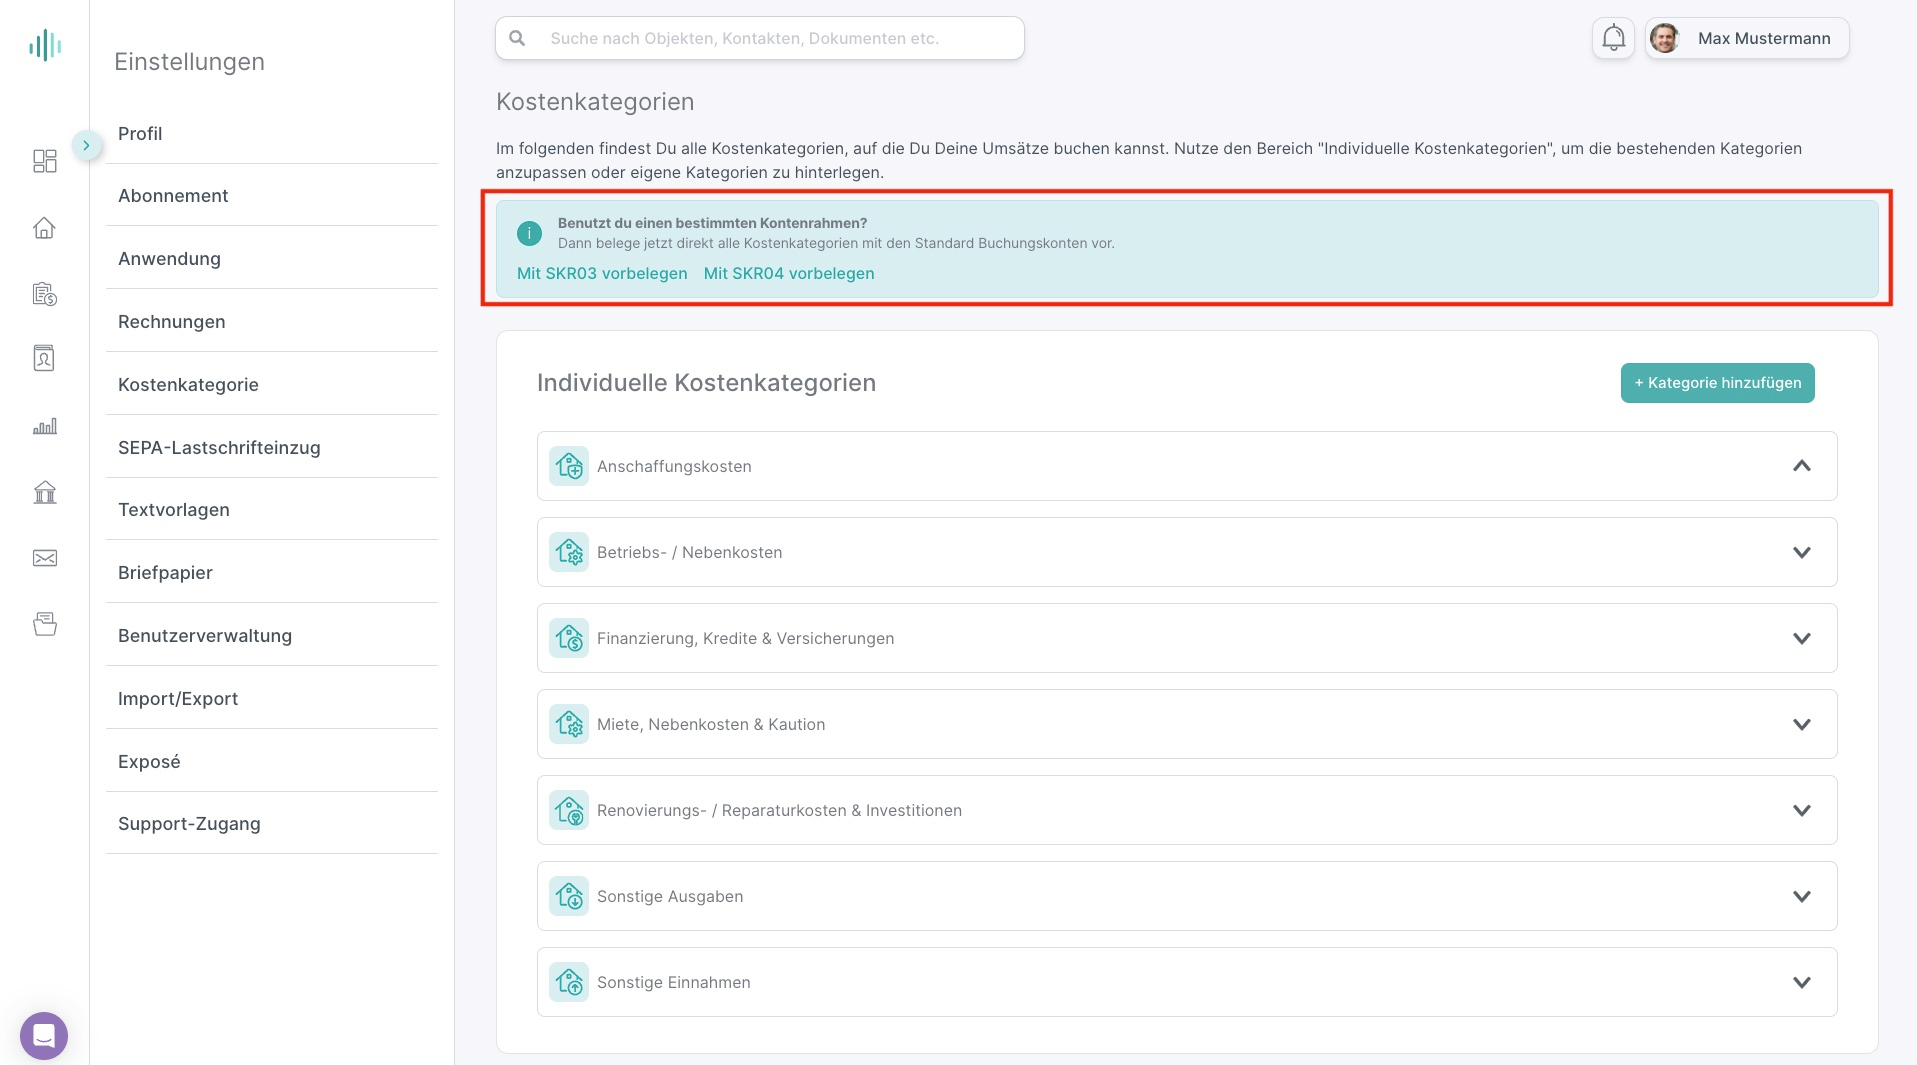Expand the Sonstige Einnahmen chevron
Screen dimensions: 1917x1065
point(1802,982)
